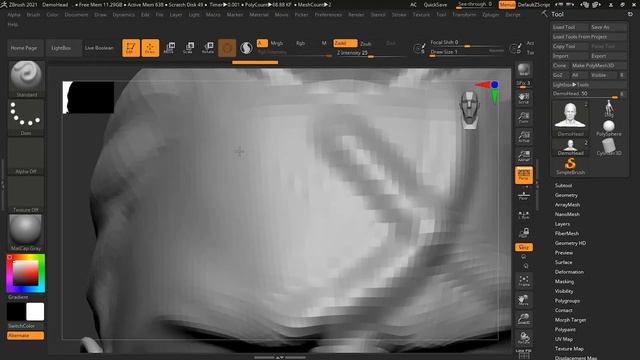
Task: Toggle the Persp perspective button
Action: point(524,175)
